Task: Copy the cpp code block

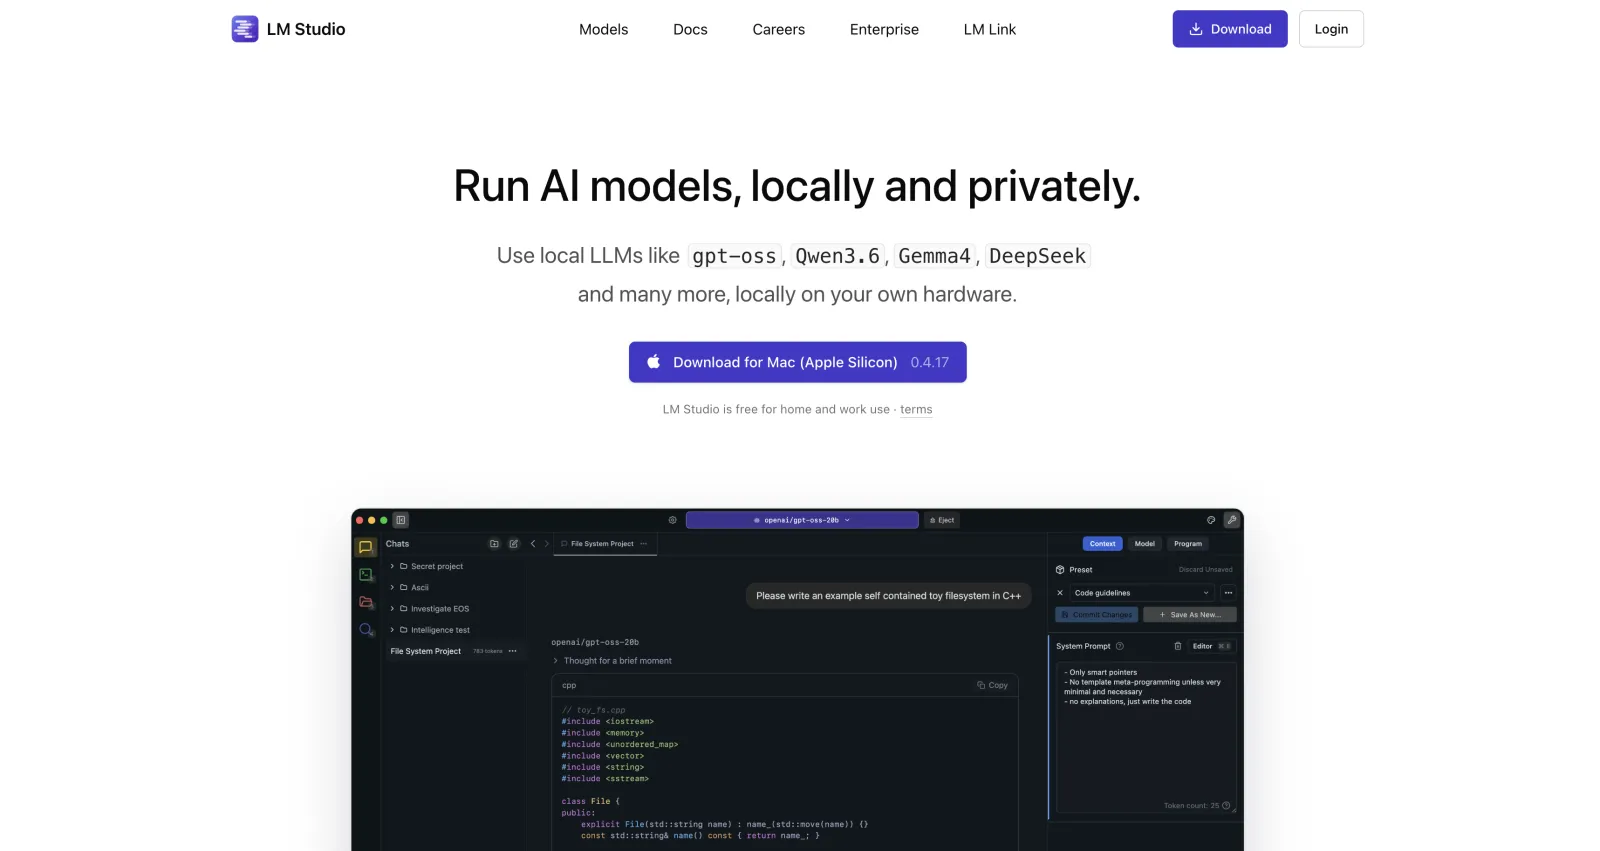Action: pyautogui.click(x=993, y=685)
